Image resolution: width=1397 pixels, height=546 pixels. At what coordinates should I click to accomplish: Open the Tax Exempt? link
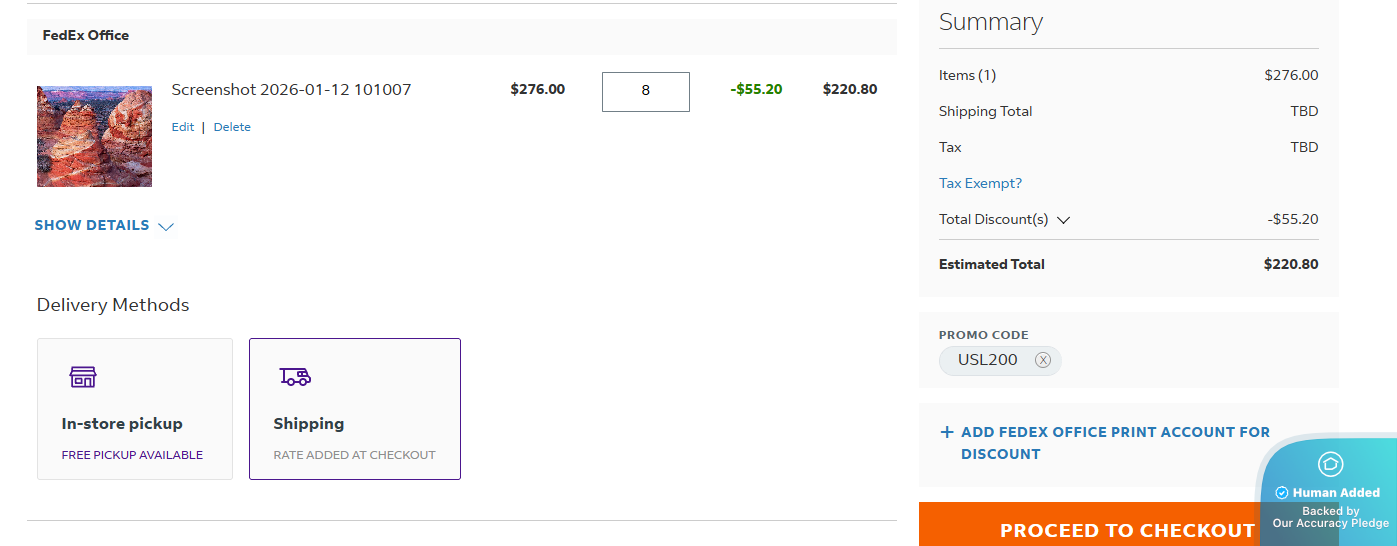980,183
